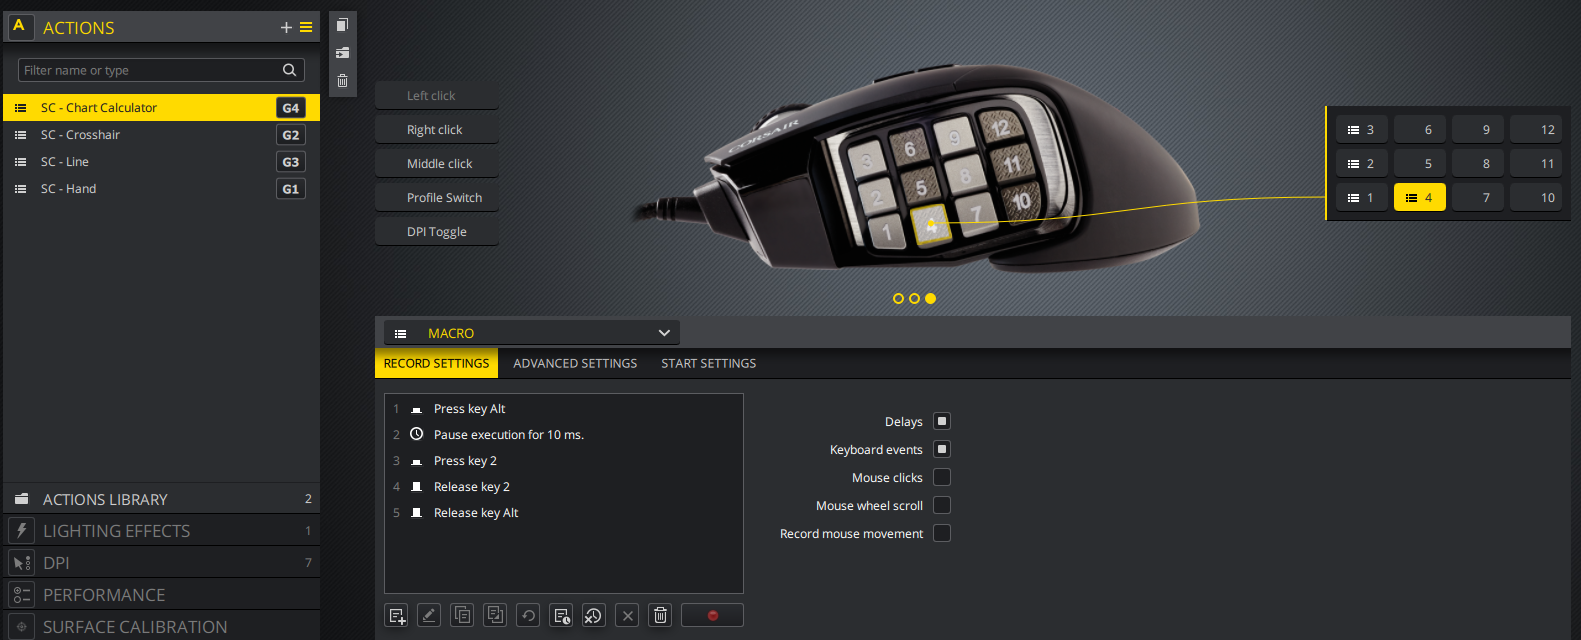Click the DPI cursor icon in the sidebar

click(21, 563)
